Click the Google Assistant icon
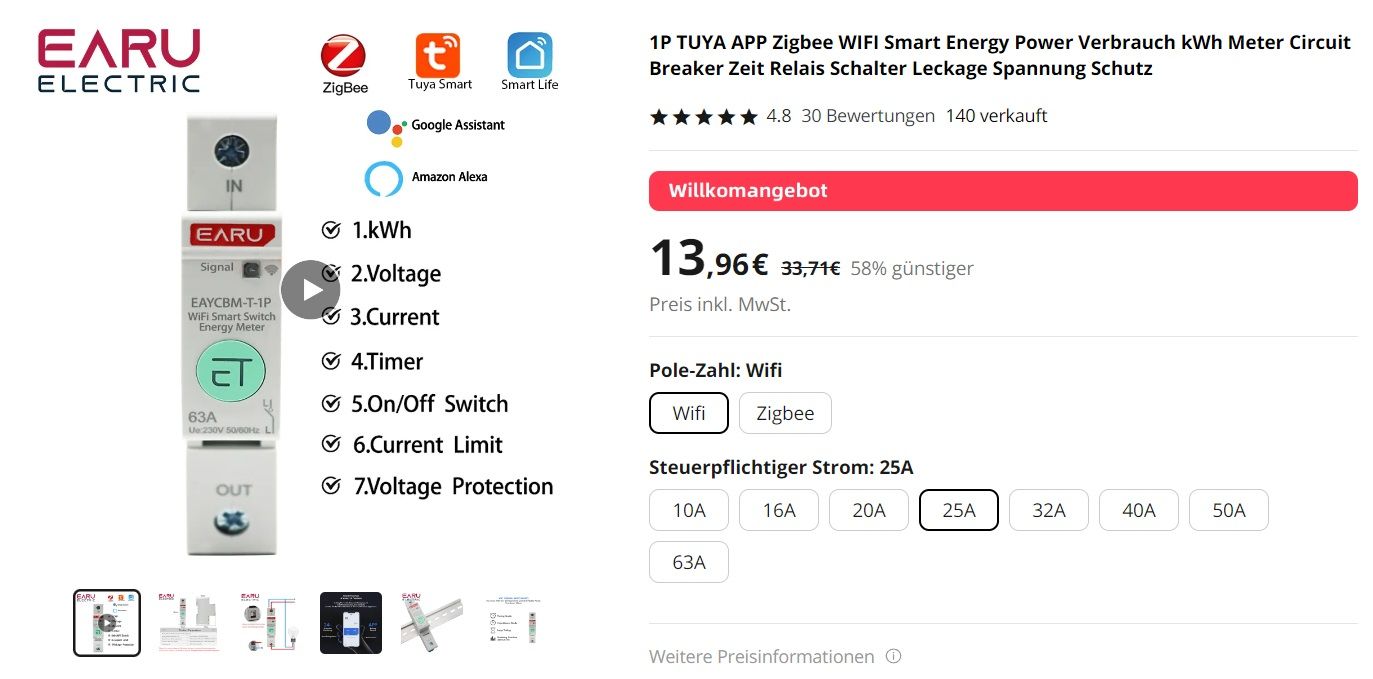 pyautogui.click(x=385, y=125)
